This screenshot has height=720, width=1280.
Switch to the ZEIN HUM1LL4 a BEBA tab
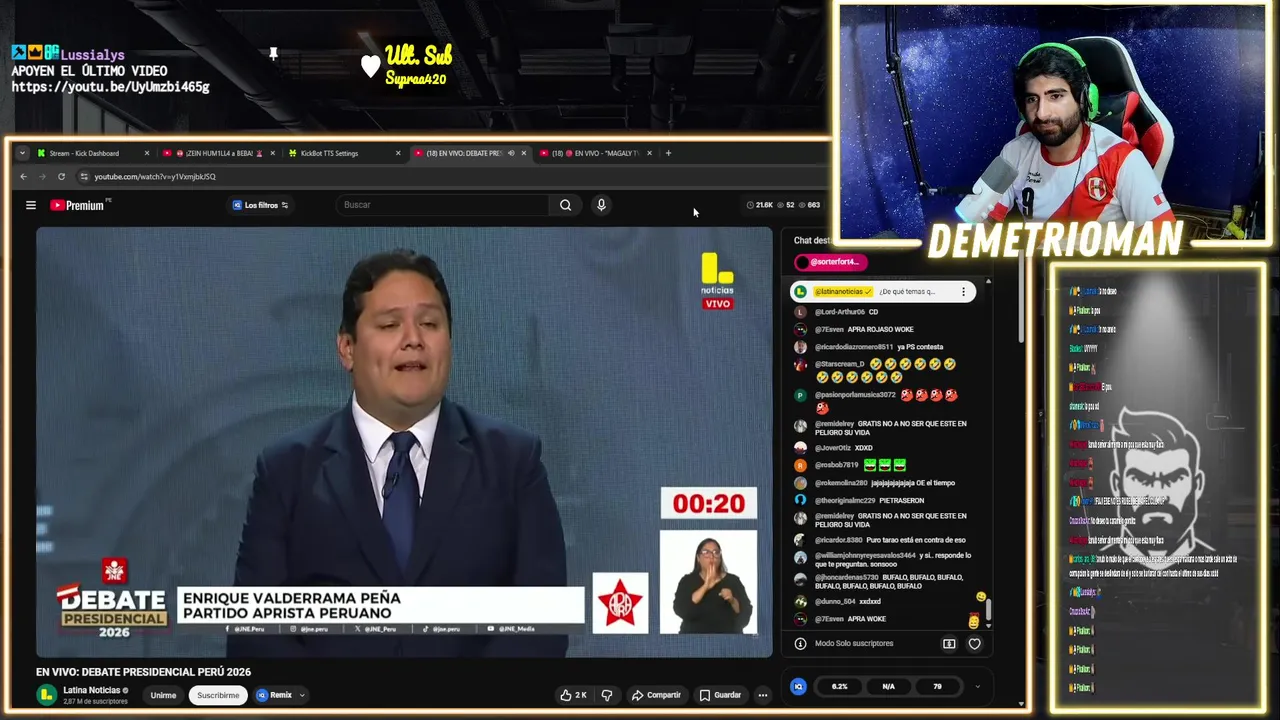pyautogui.click(x=218, y=153)
